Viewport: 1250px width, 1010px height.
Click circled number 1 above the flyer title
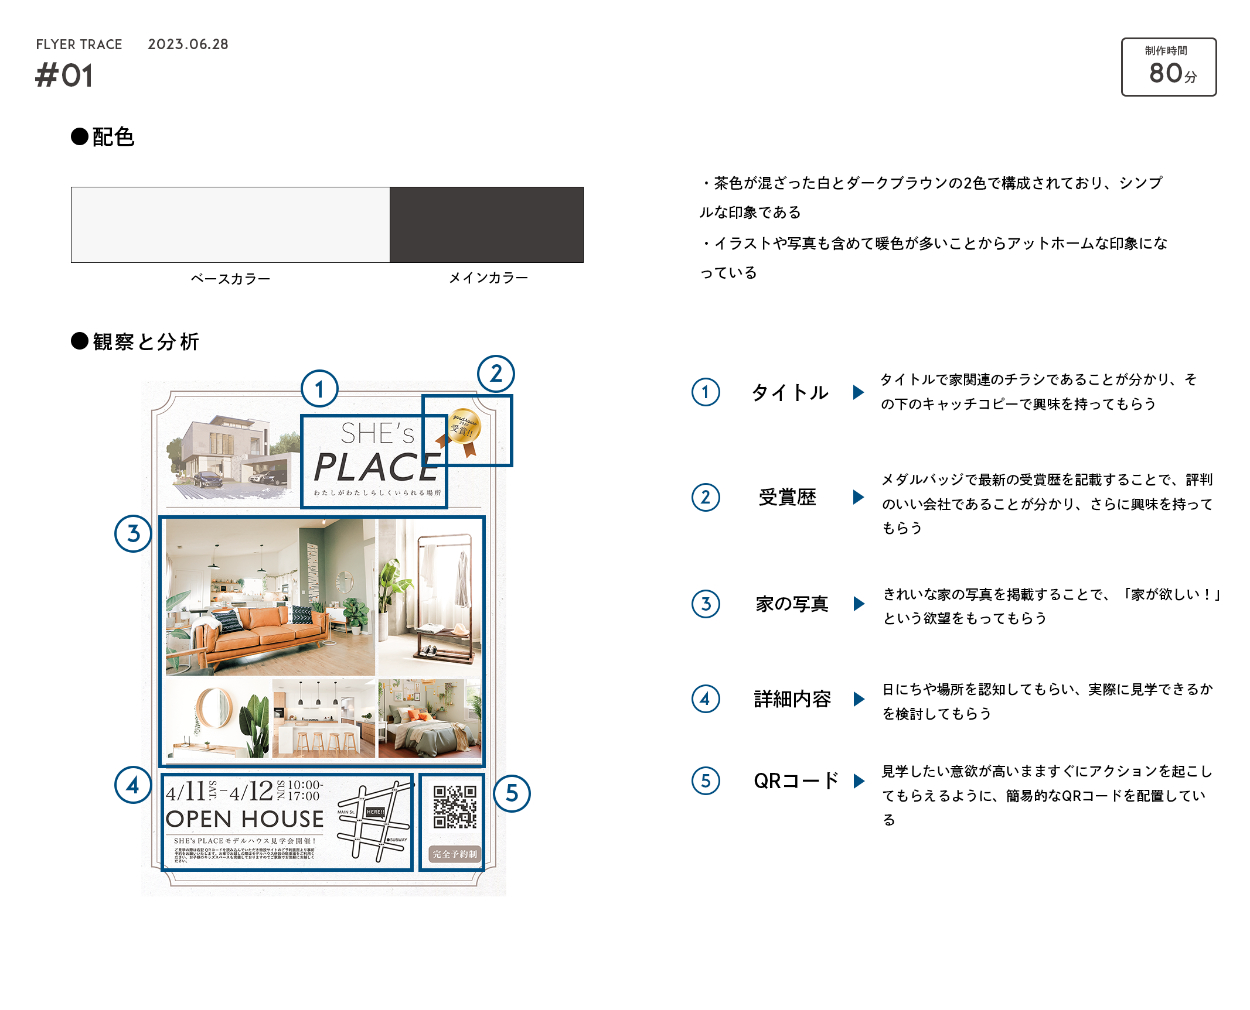pyautogui.click(x=320, y=389)
